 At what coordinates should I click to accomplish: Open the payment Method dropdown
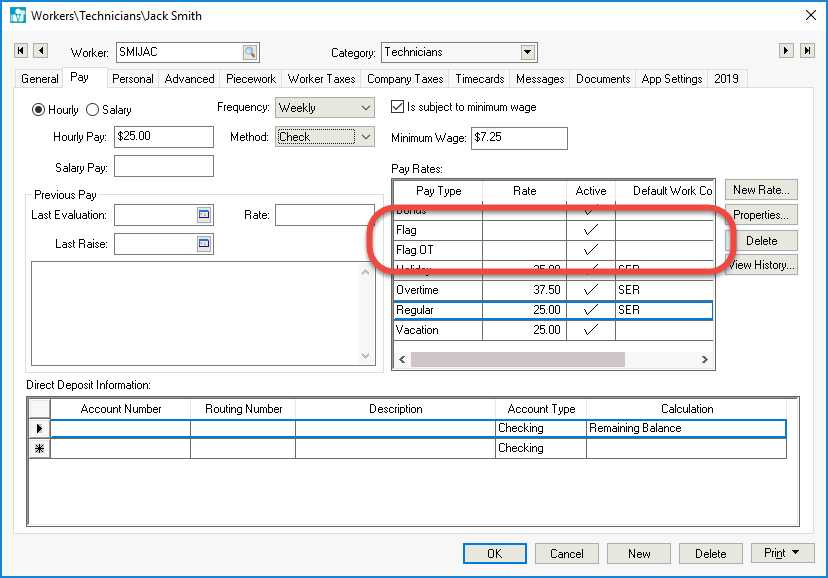coord(365,137)
